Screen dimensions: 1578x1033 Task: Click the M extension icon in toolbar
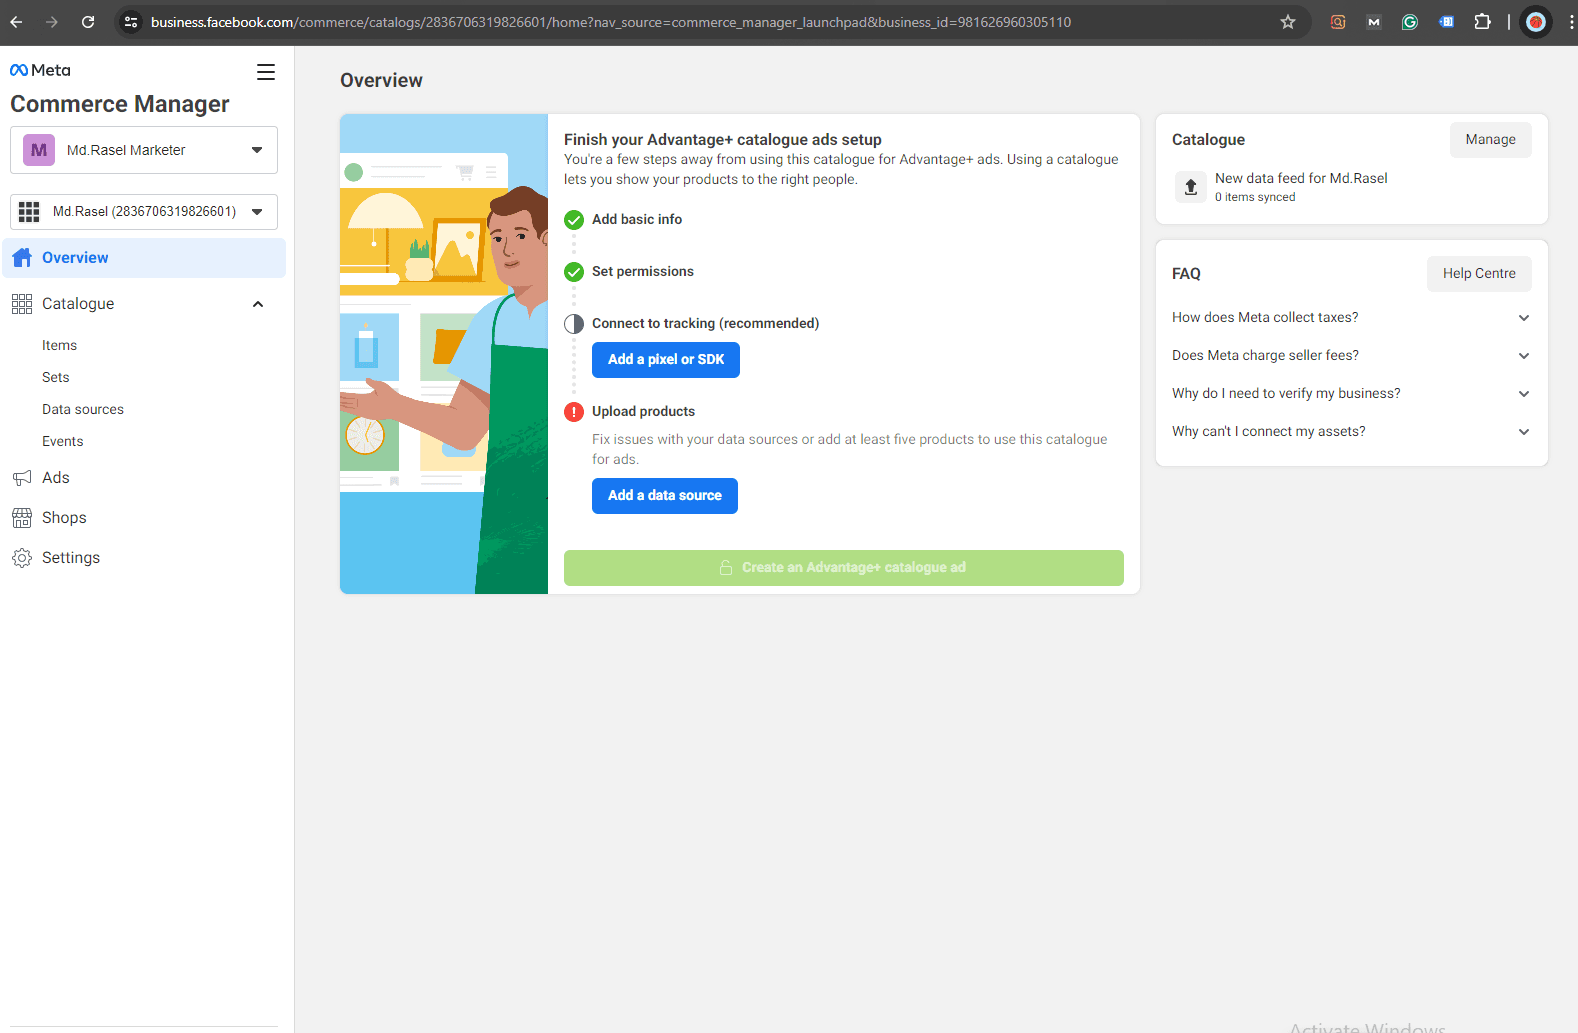point(1374,22)
